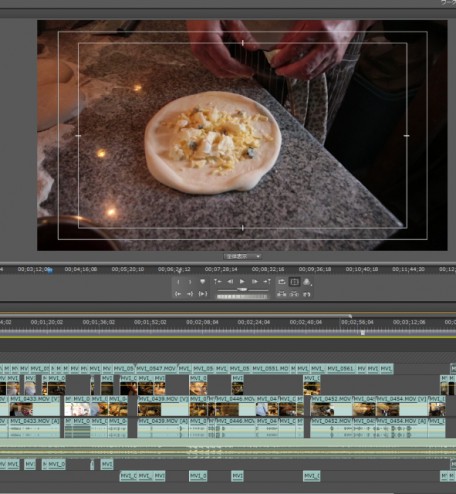The height and width of the screenshot is (494, 456).
Task: Click 00;07;28;14 on program monitor ruler
Action: coord(221,269)
